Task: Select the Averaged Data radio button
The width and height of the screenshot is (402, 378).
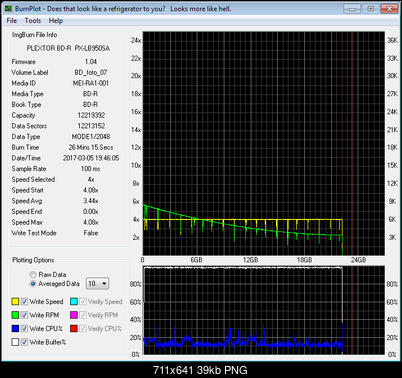Action: pos(33,284)
